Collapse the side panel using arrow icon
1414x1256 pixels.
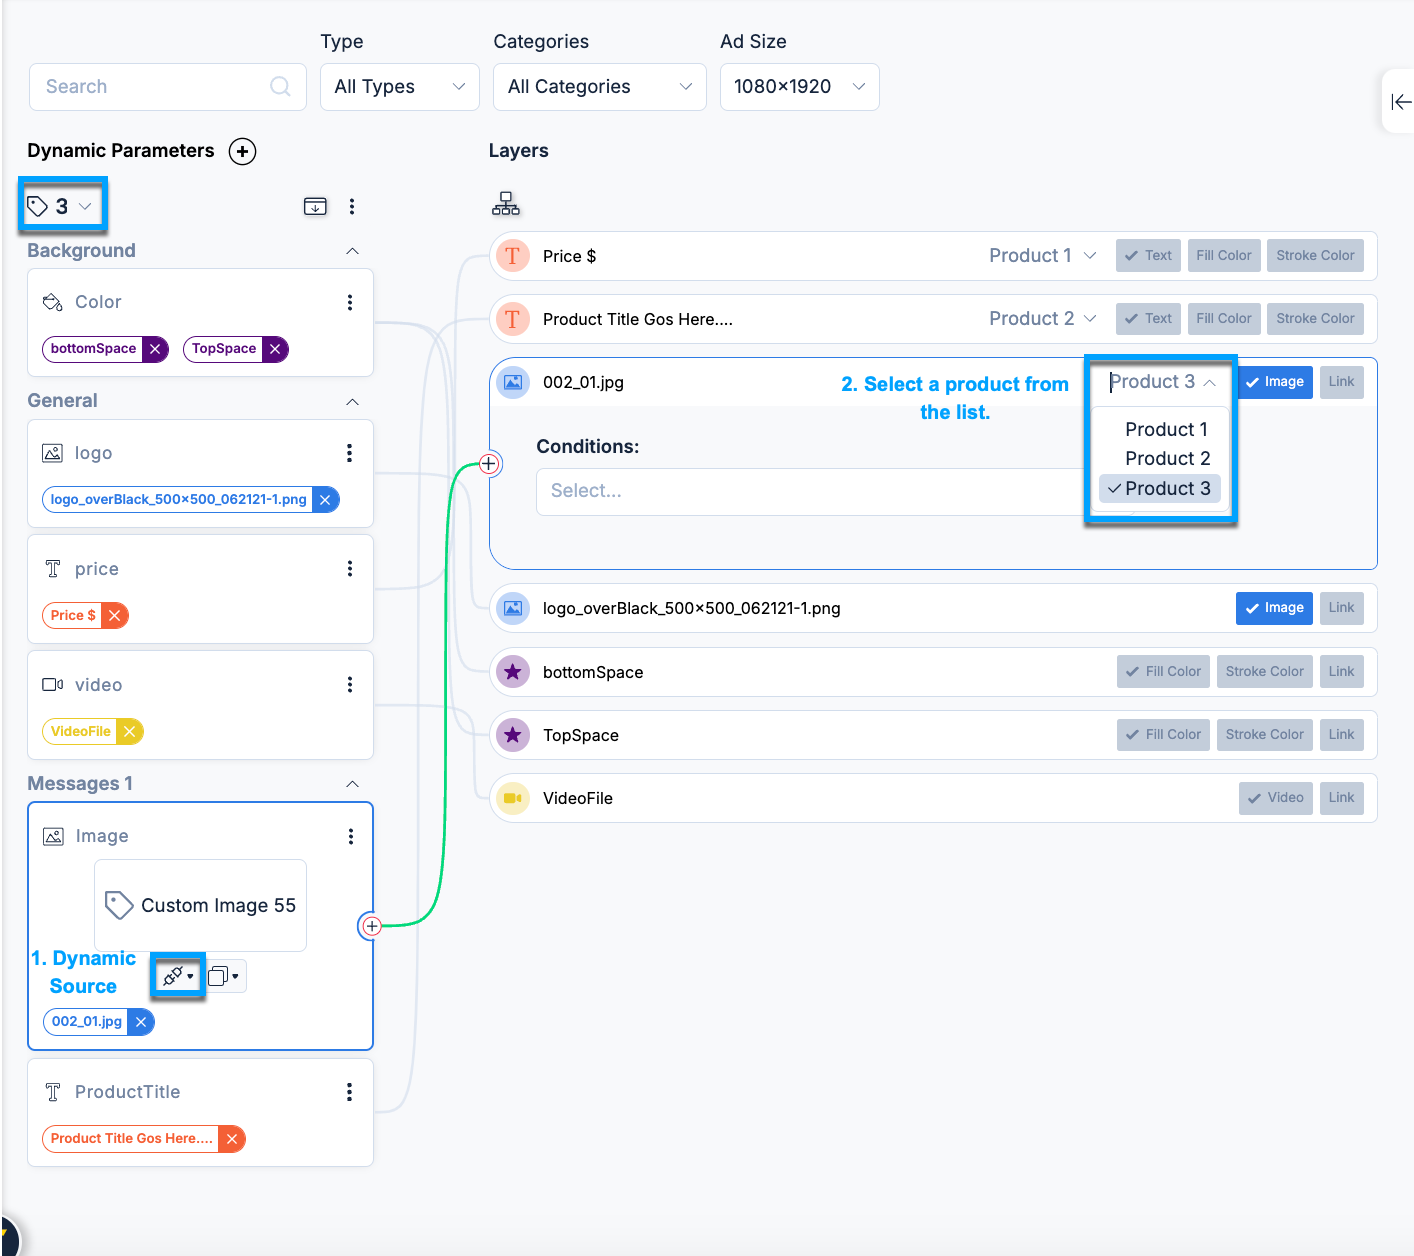coord(1401,102)
